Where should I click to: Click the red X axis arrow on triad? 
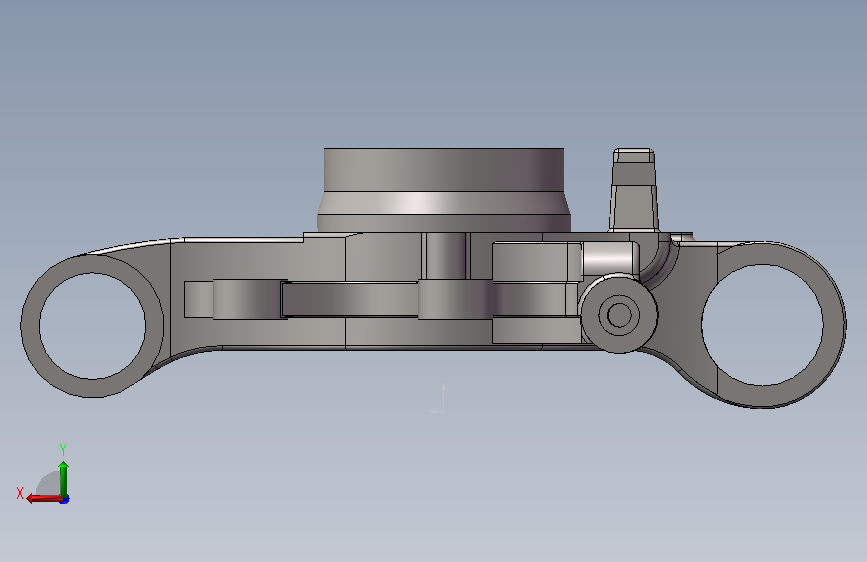43,498
